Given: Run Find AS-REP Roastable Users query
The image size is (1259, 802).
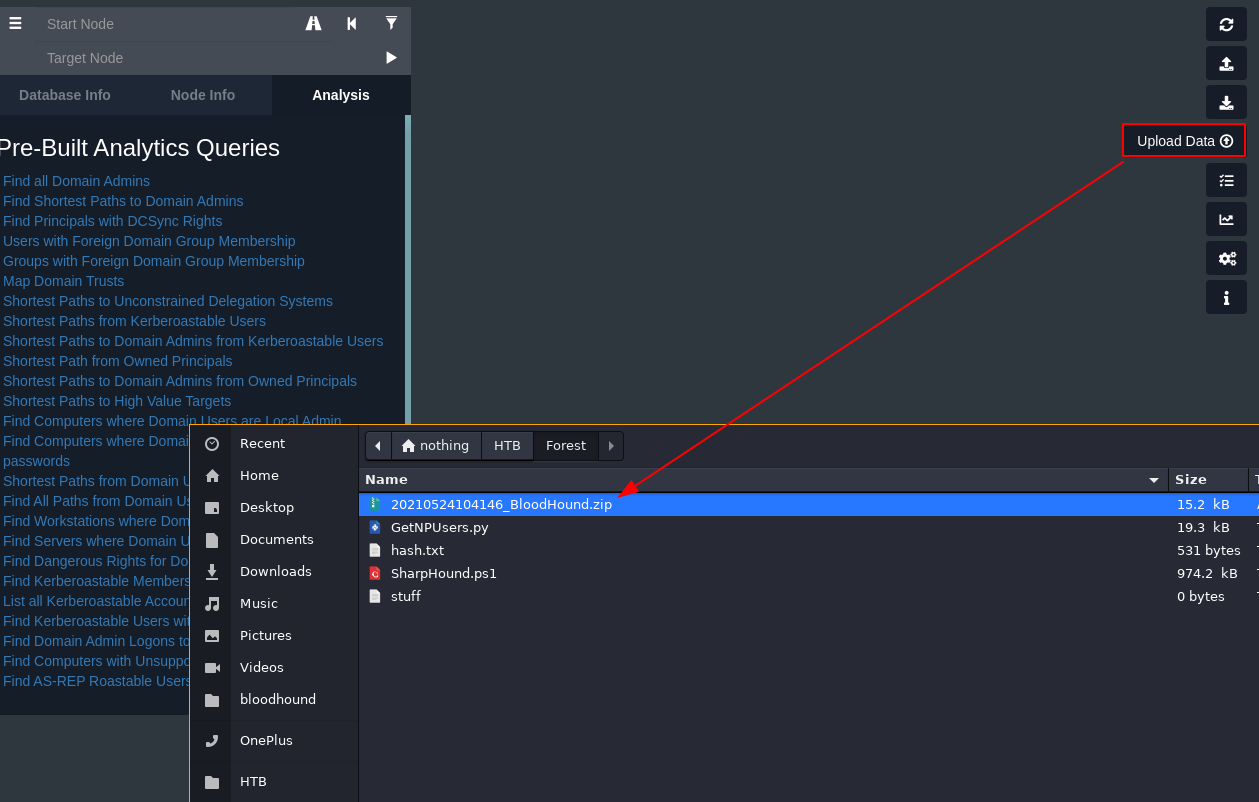Looking at the screenshot, I should coord(97,681).
